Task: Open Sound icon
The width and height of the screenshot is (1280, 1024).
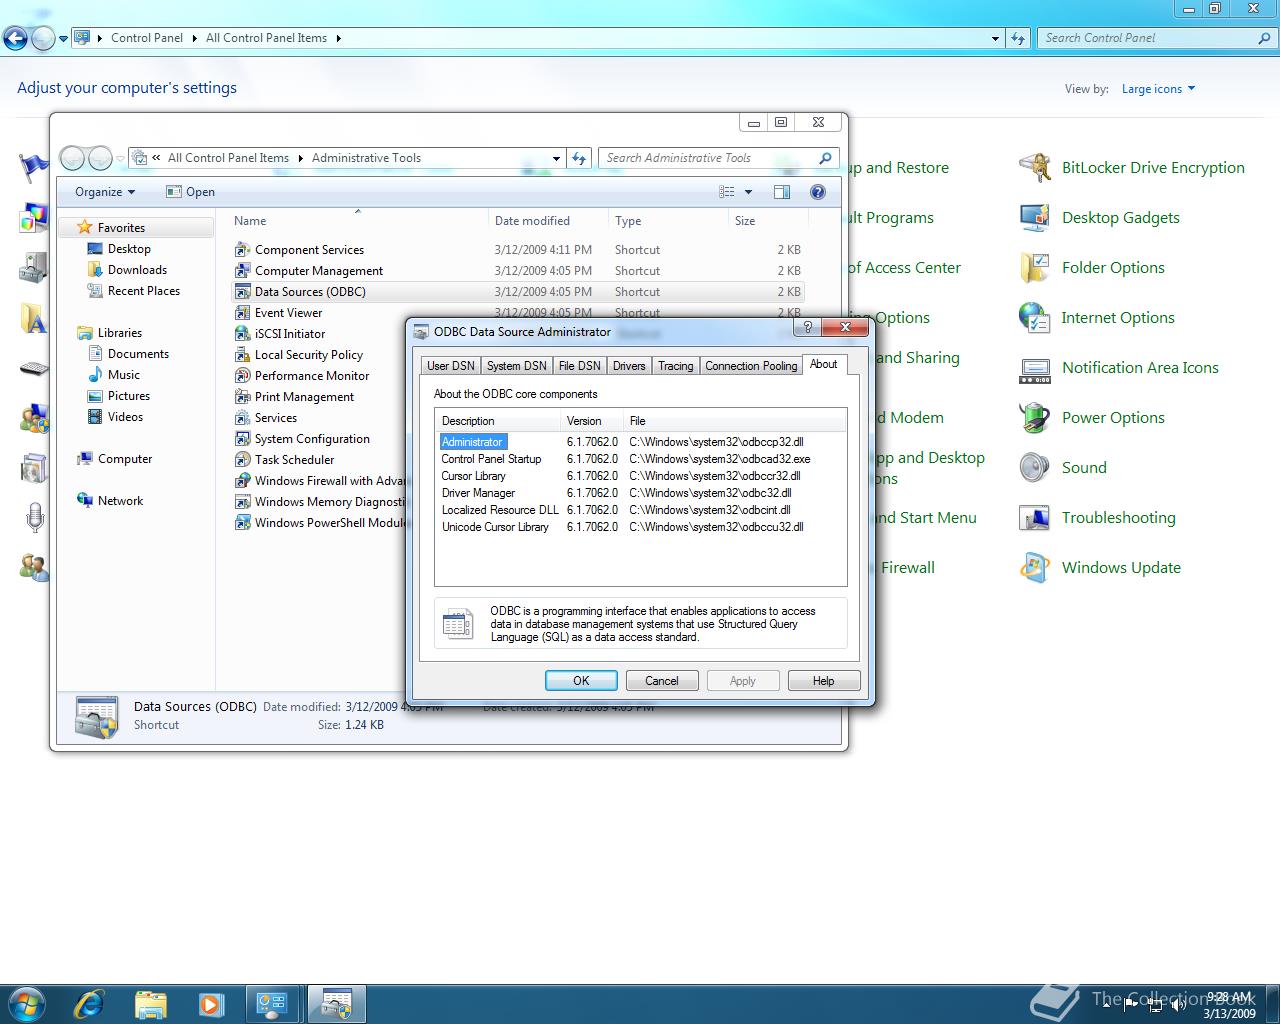Action: [1035, 468]
